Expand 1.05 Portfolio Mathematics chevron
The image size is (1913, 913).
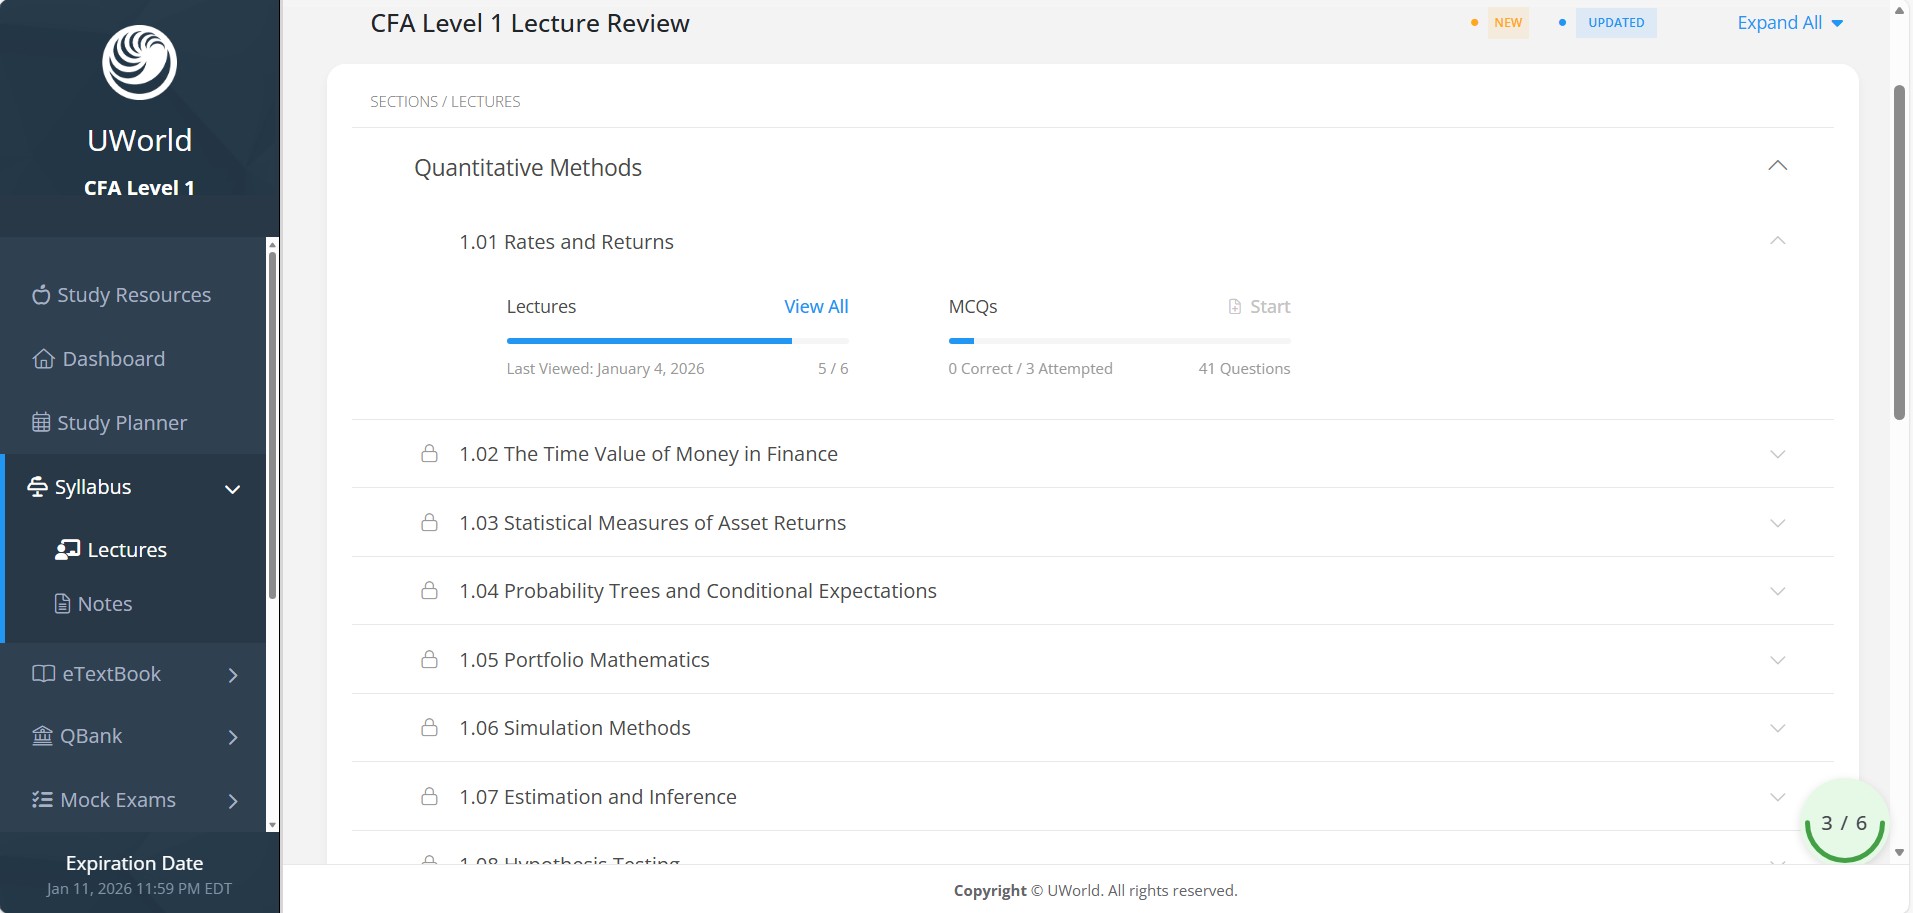pyautogui.click(x=1777, y=660)
